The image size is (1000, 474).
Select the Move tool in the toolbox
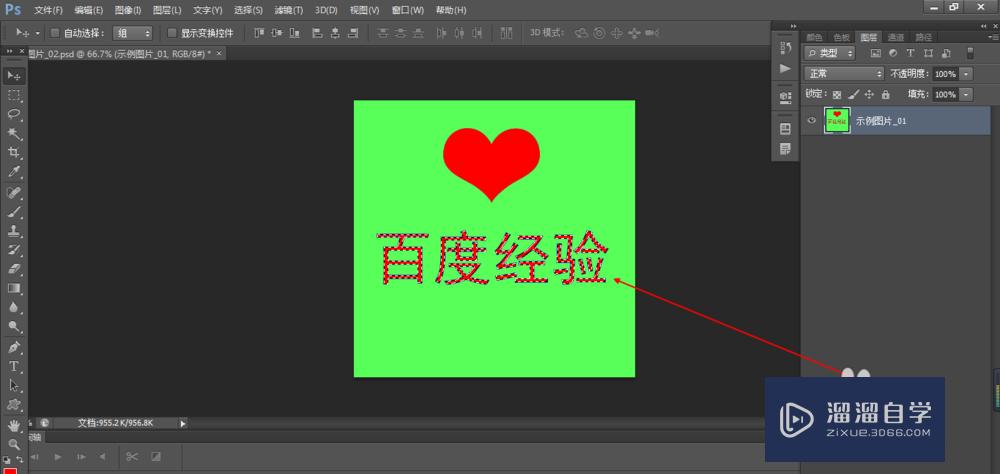pos(13,75)
